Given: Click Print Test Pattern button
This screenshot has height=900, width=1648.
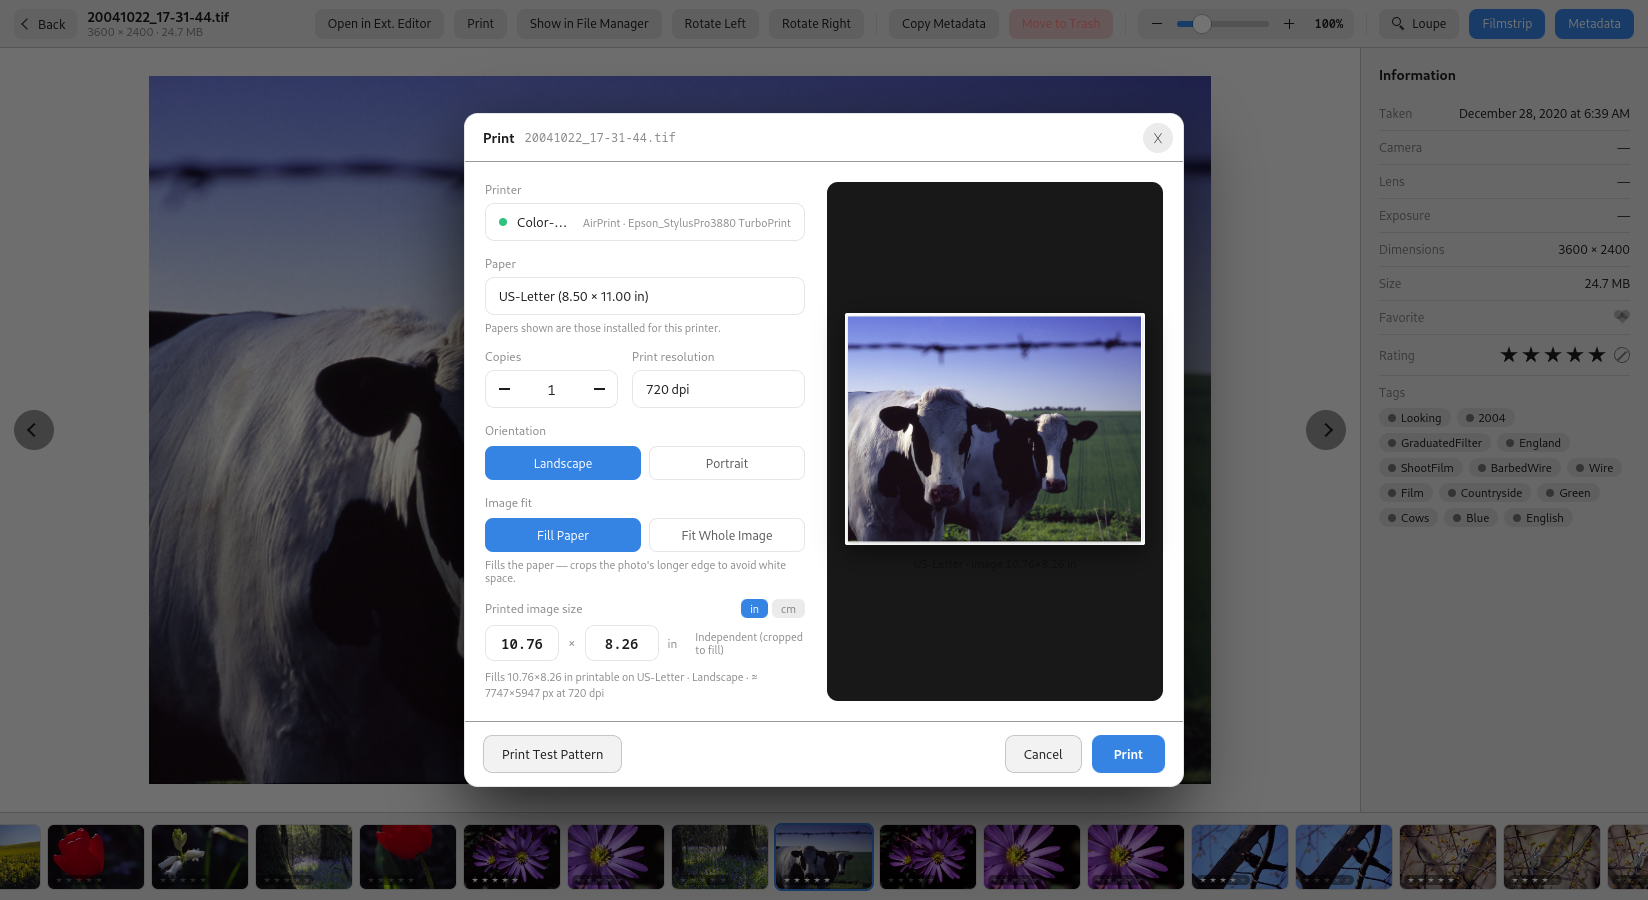Looking at the screenshot, I should pos(552,754).
